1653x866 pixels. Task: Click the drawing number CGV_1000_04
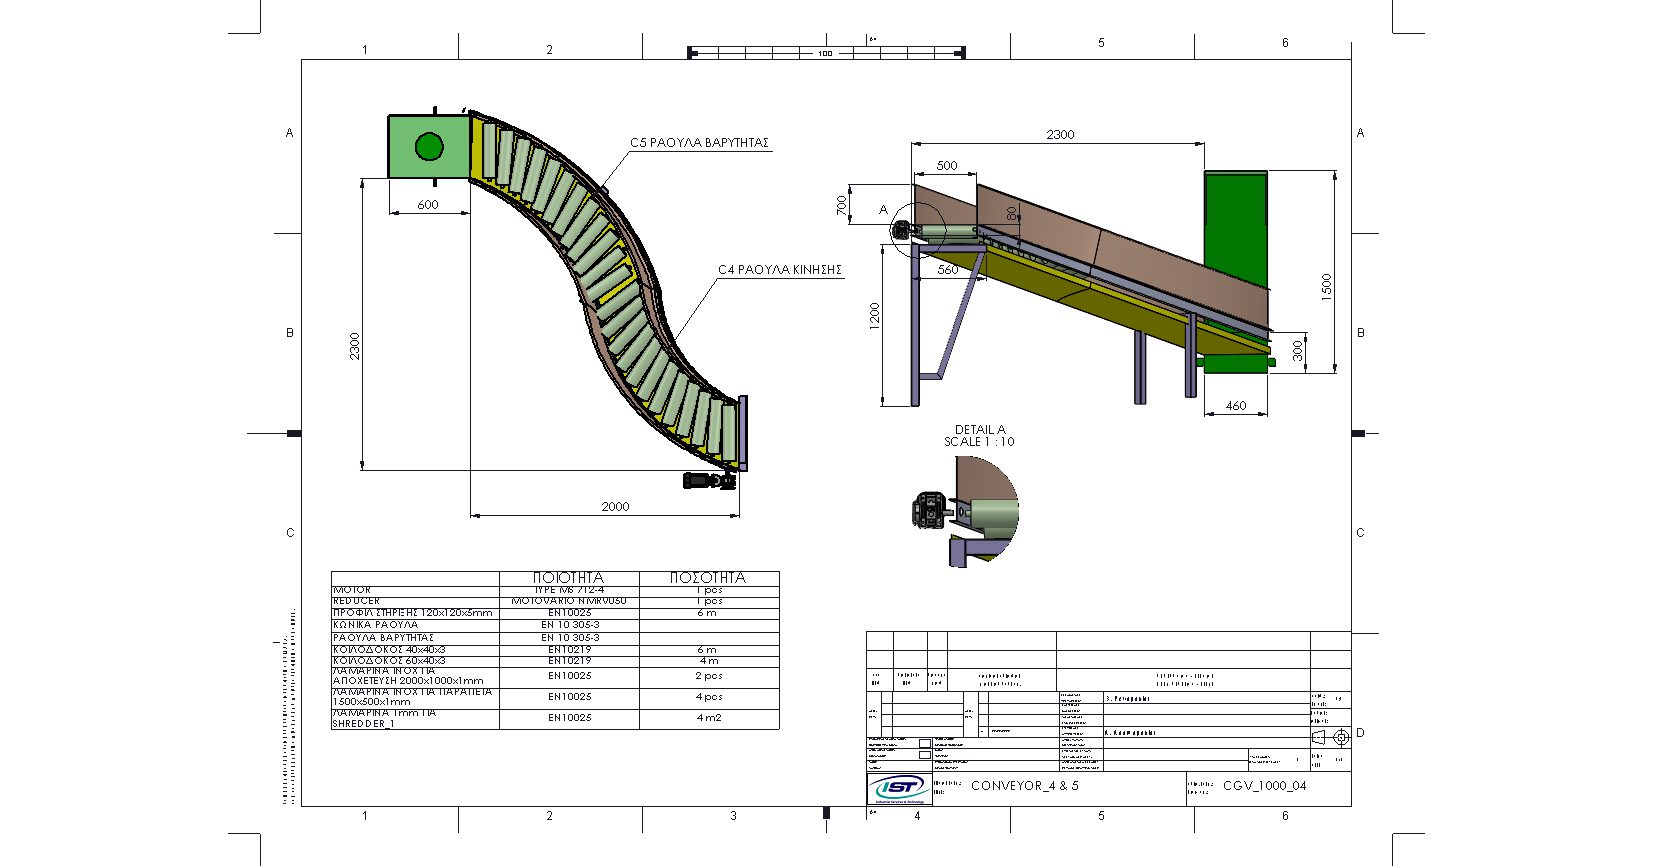[x=1264, y=786]
